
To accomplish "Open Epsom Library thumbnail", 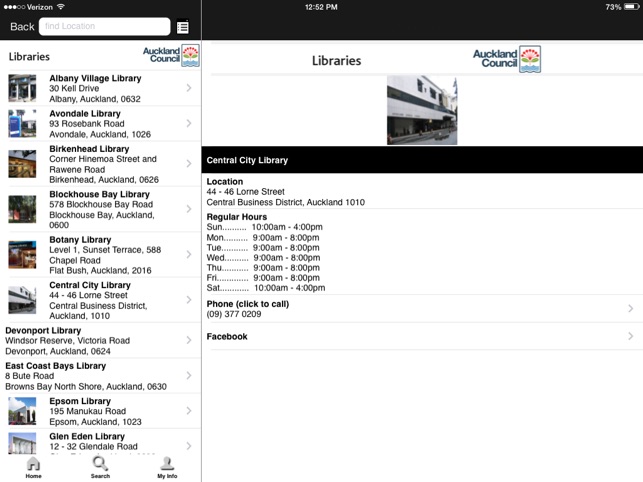I will 22,411.
